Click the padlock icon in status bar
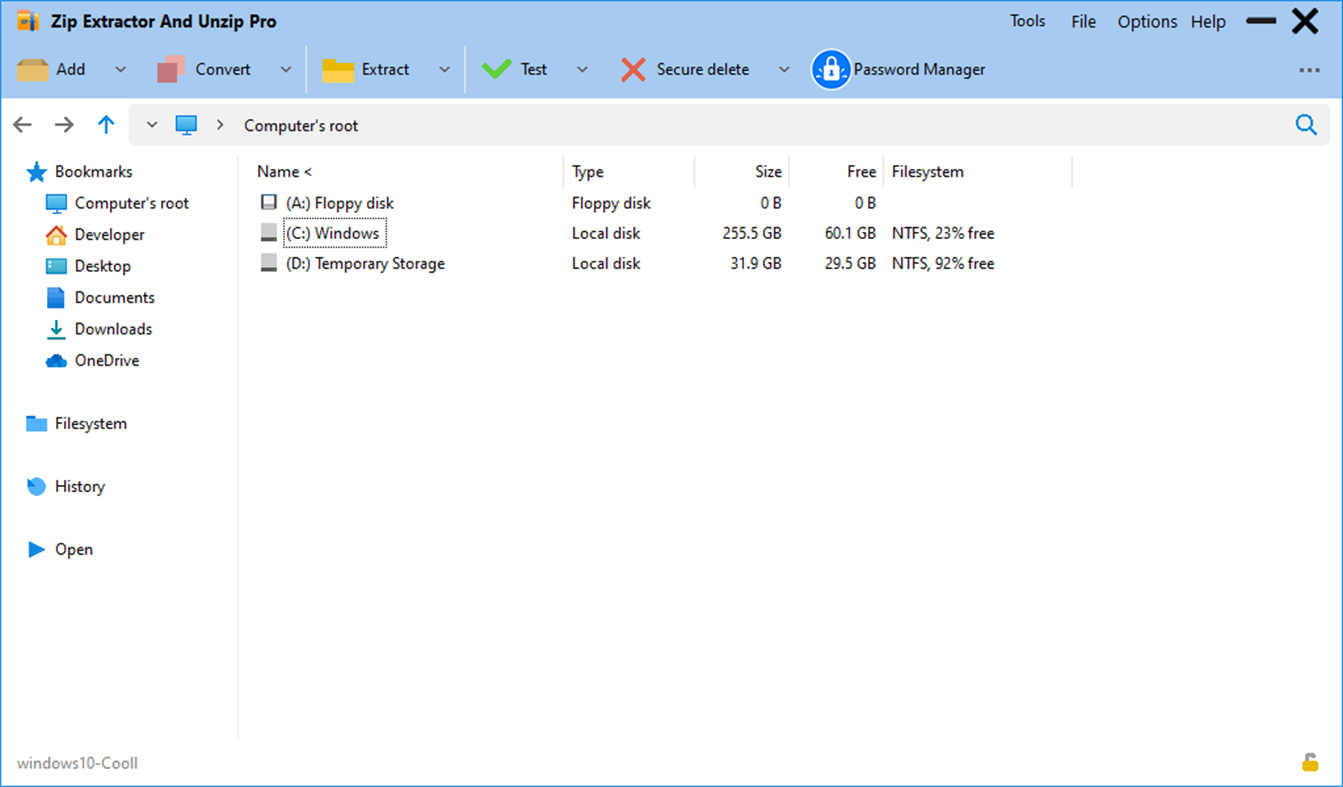The height and width of the screenshot is (787, 1343). 1312,763
